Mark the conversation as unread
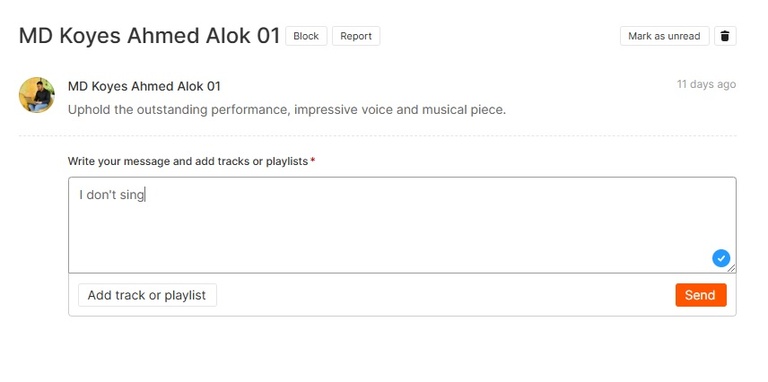Image resolution: width=768 pixels, height=382 pixels. pos(664,36)
